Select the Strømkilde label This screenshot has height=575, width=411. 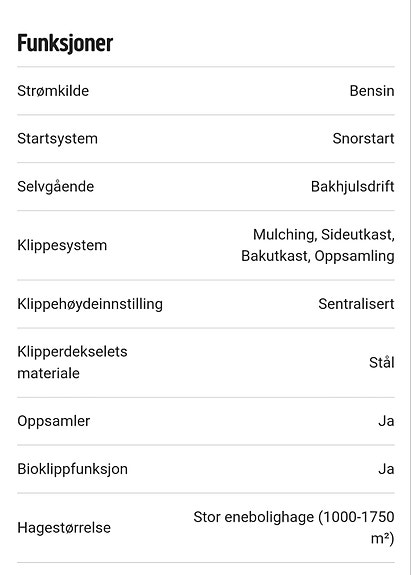(x=53, y=91)
